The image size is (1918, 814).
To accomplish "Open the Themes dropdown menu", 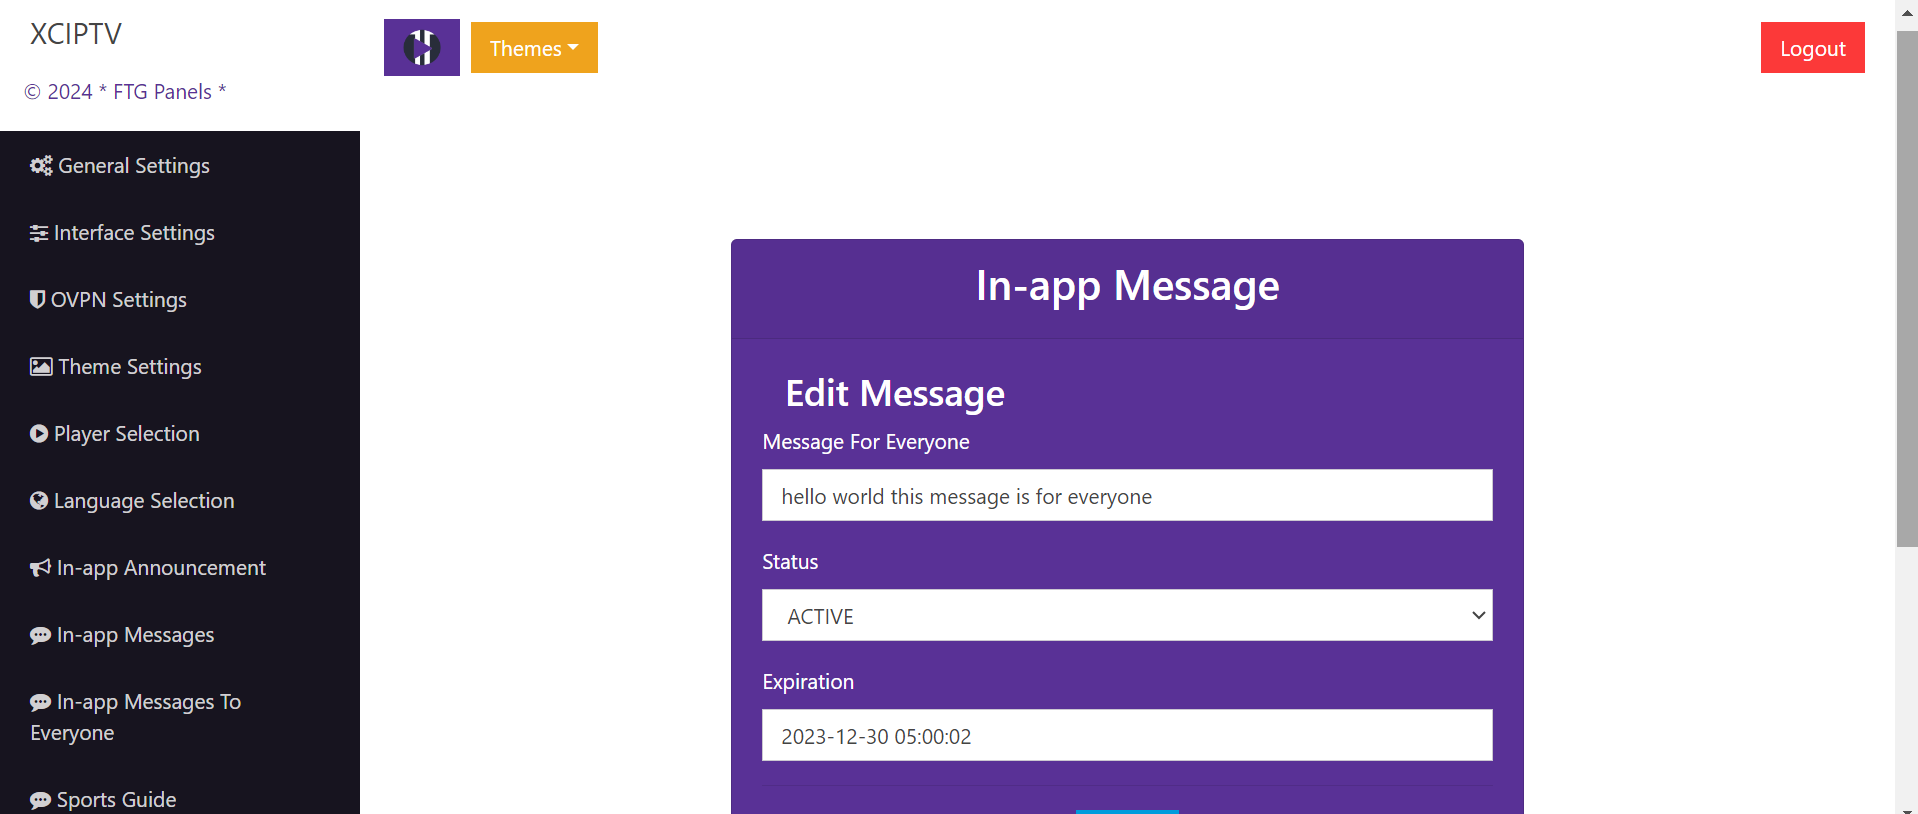I will pos(533,48).
